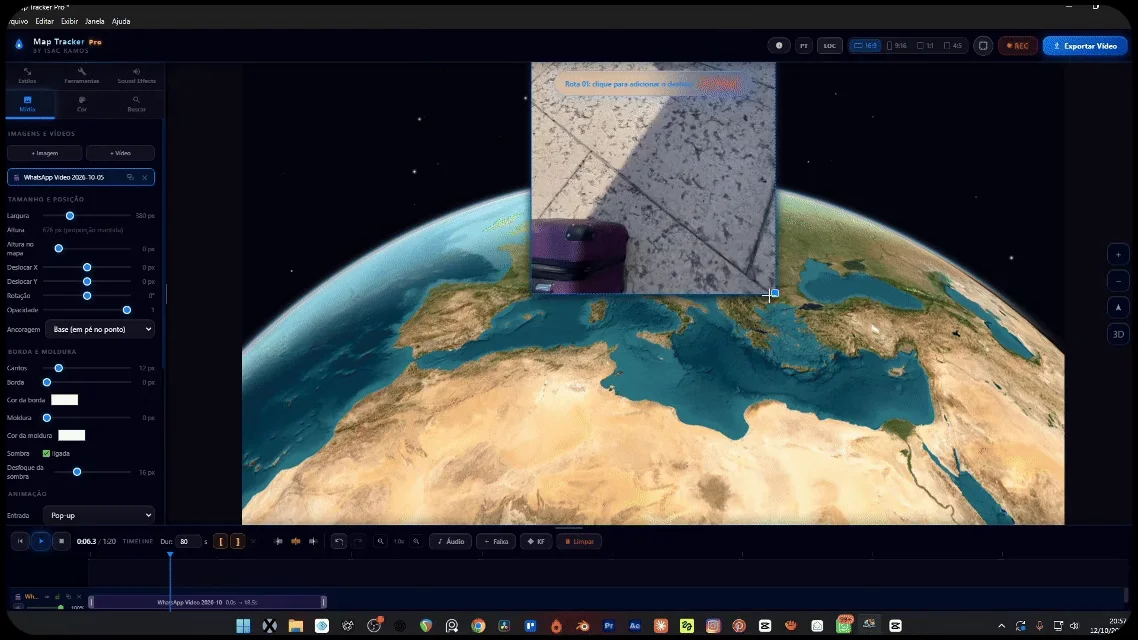Image resolution: width=1138 pixels, height=640 pixels.
Task: Open the Janela menu
Action: point(94,21)
